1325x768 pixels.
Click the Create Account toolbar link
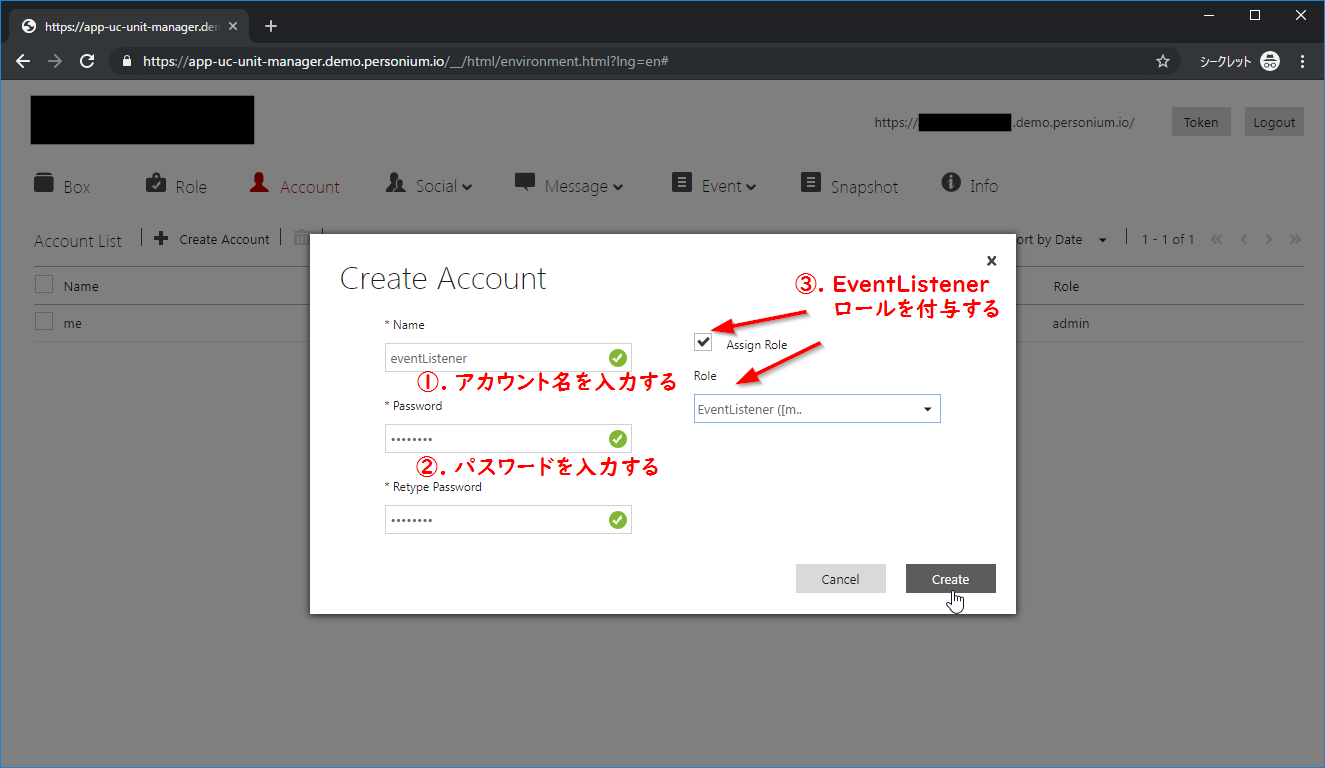tap(224, 239)
